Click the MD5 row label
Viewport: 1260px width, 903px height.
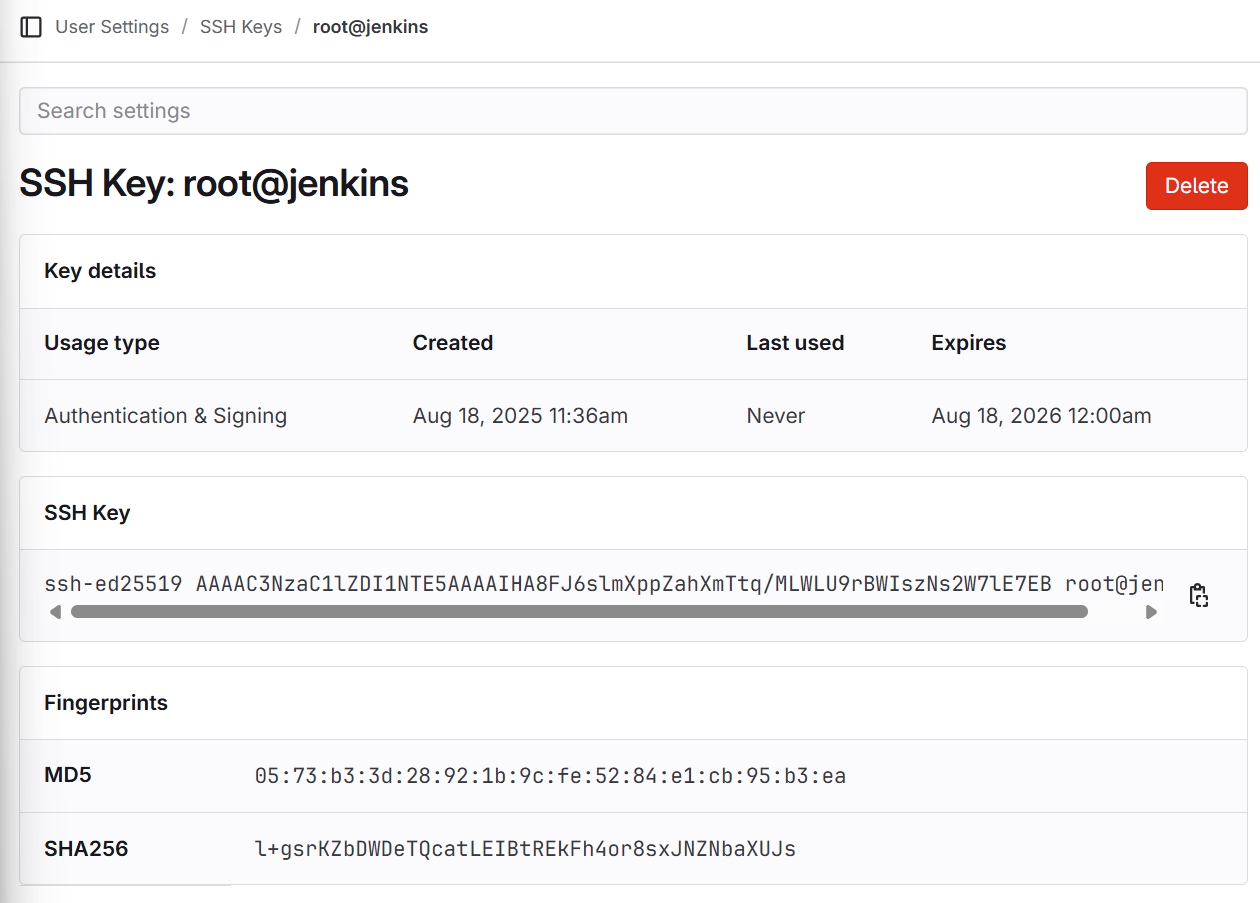68,775
